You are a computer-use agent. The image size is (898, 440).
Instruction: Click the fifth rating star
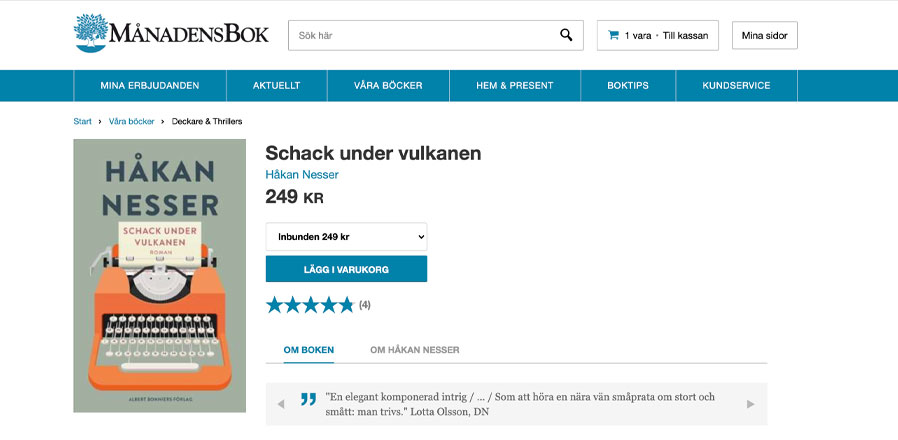(346, 305)
